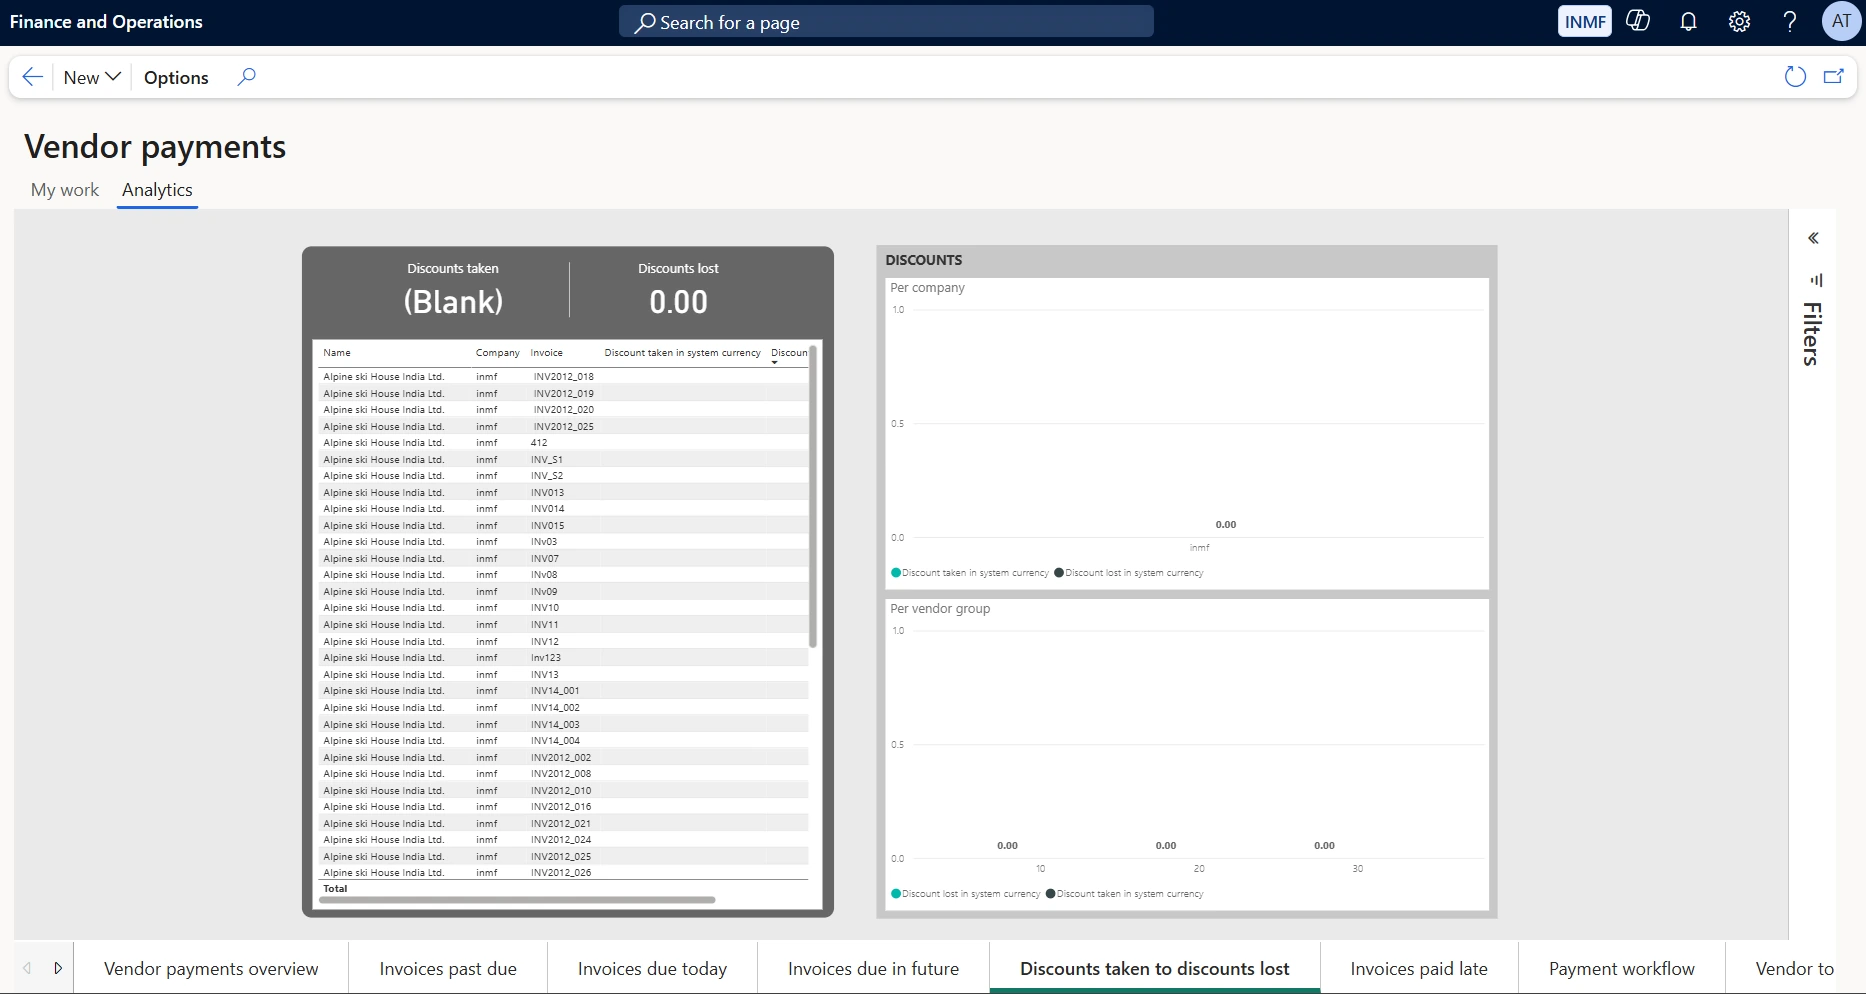Click the invoice table horizontal scrollbar
1866x994 pixels.
pyautogui.click(x=517, y=900)
